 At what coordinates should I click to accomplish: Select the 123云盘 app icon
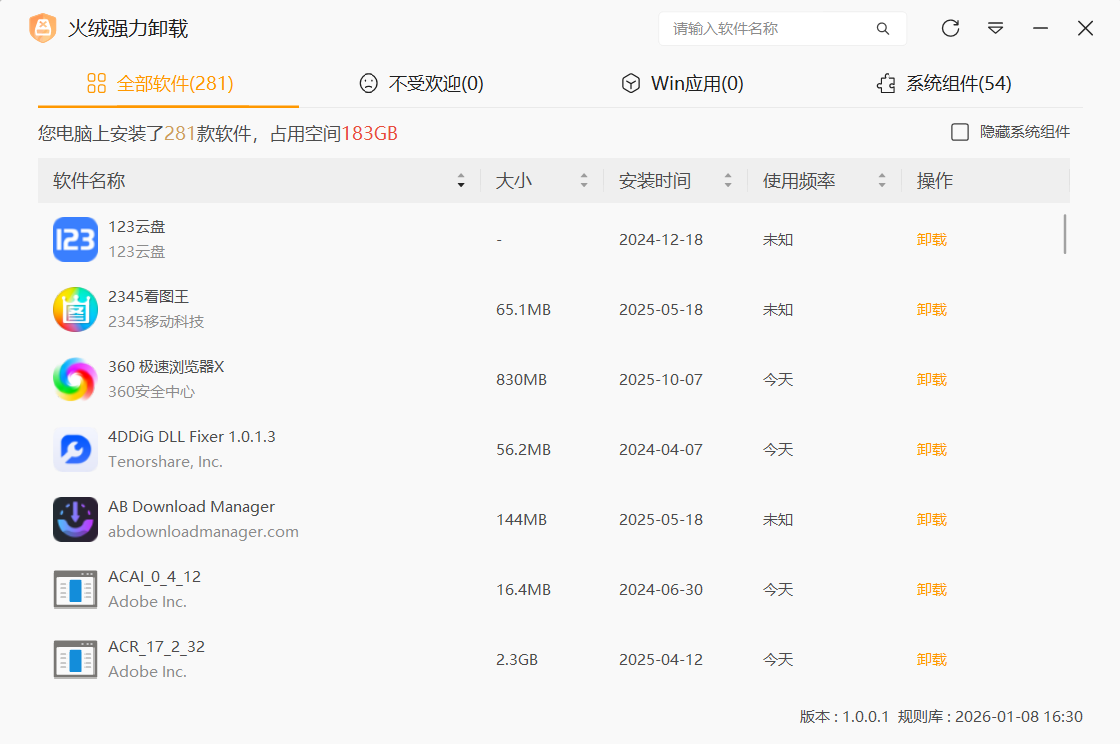75,239
